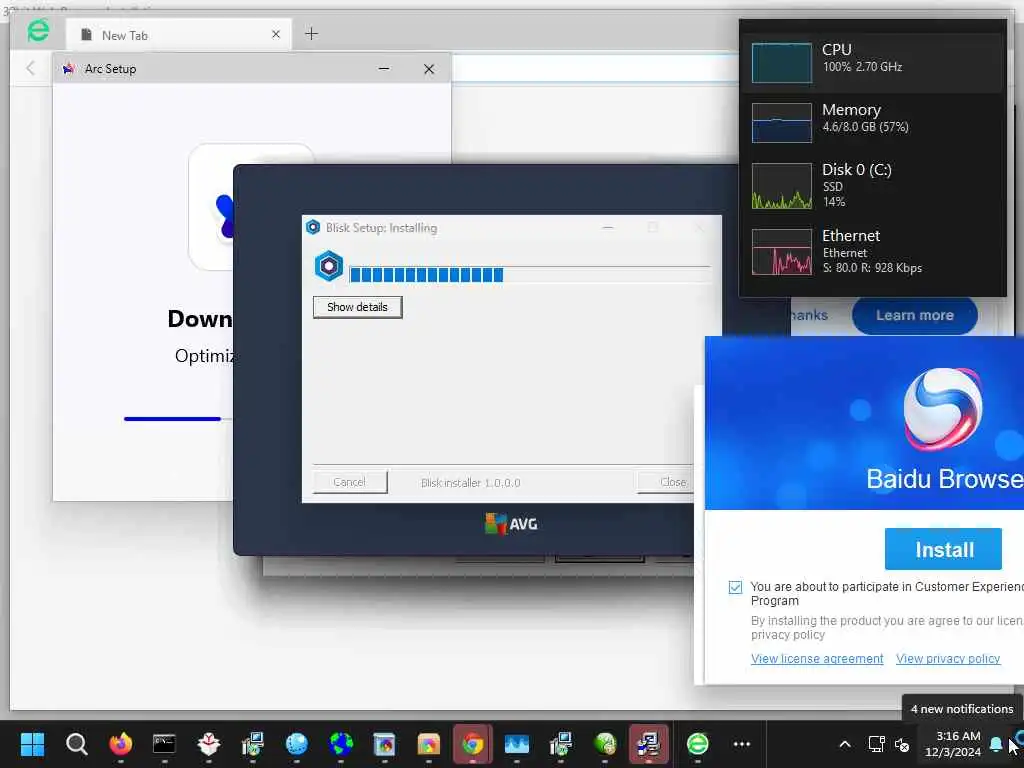Click the Arc Setup title bar icon
The height and width of the screenshot is (768, 1024).
[69, 69]
